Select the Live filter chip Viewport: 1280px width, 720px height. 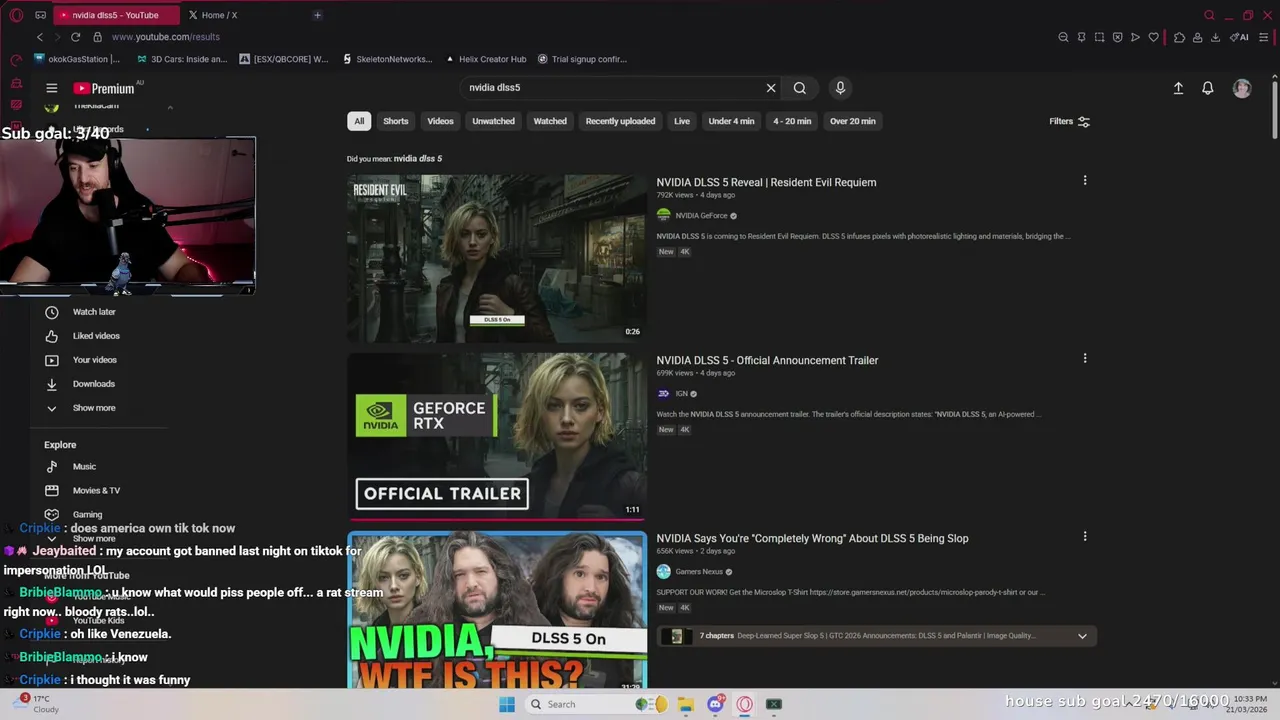(682, 121)
